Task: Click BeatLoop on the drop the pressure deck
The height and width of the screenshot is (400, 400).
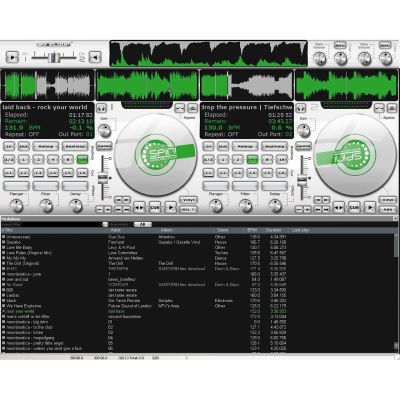Action: point(274,146)
